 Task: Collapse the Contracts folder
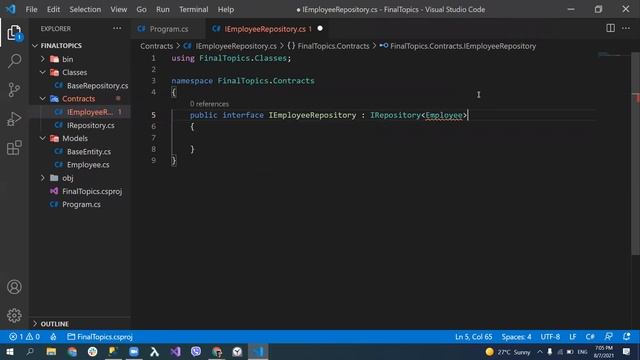coord(43,99)
